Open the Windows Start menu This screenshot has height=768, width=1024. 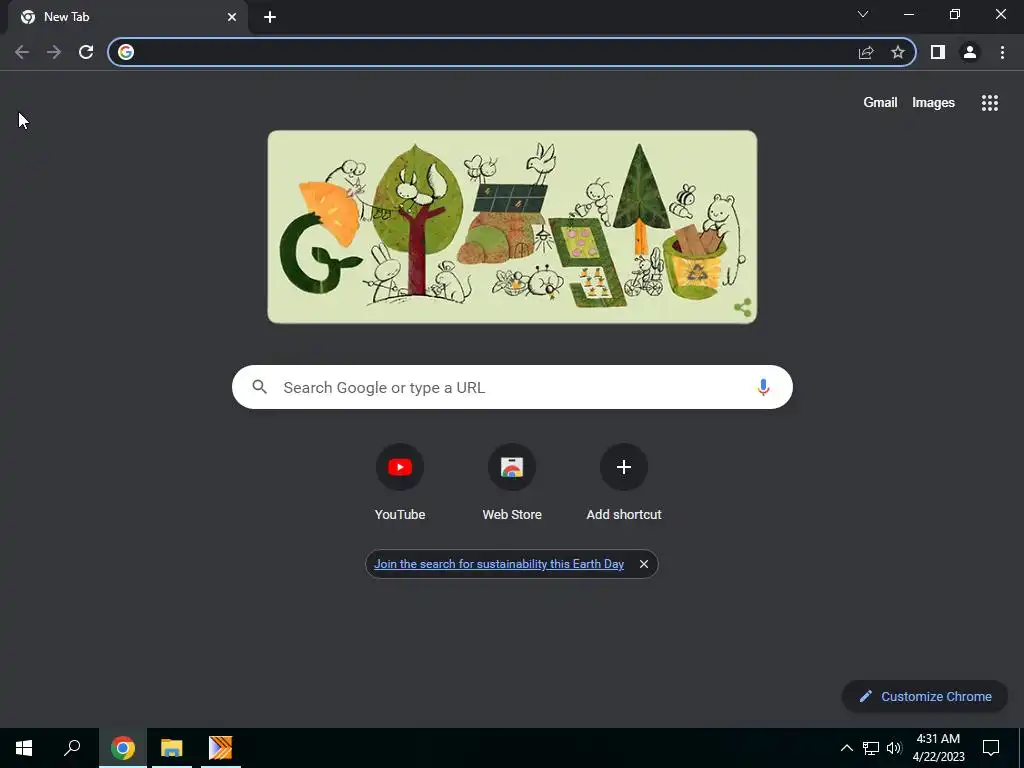(x=24, y=748)
